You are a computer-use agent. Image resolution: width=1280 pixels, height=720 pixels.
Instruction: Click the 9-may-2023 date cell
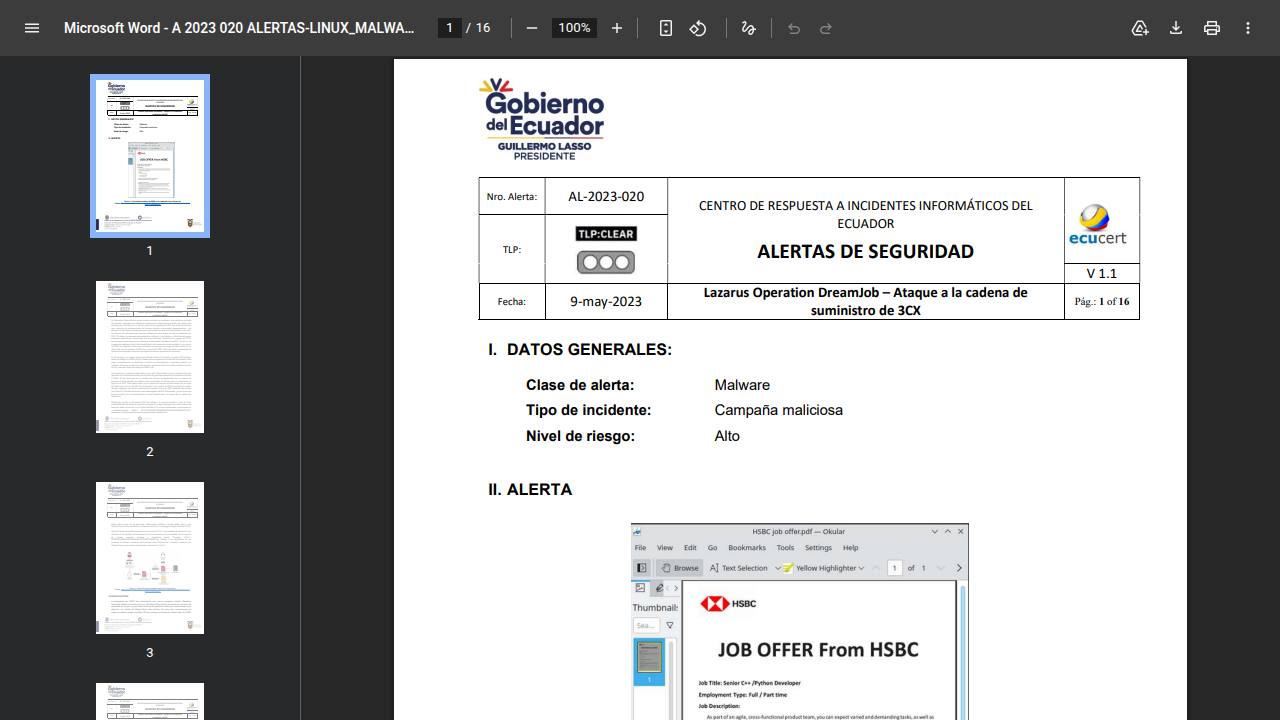point(606,301)
